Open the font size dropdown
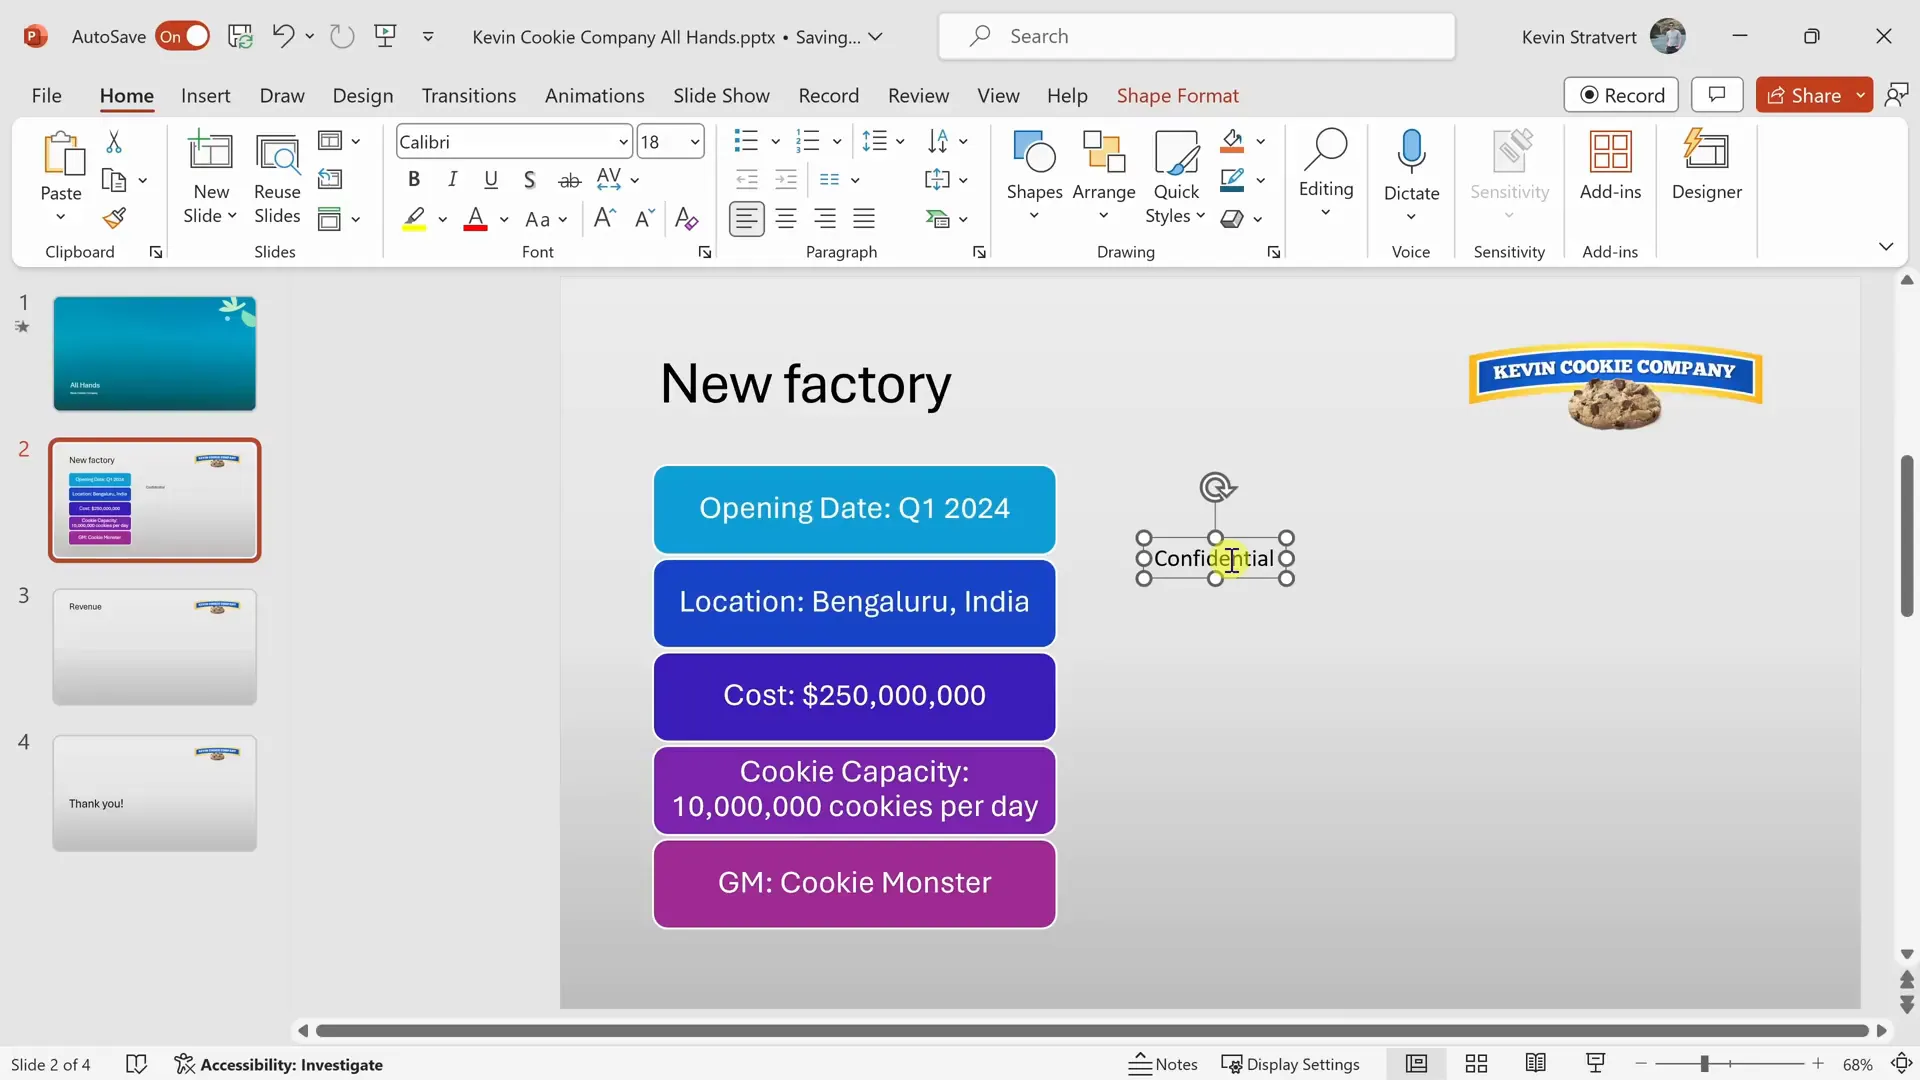 [x=695, y=142]
